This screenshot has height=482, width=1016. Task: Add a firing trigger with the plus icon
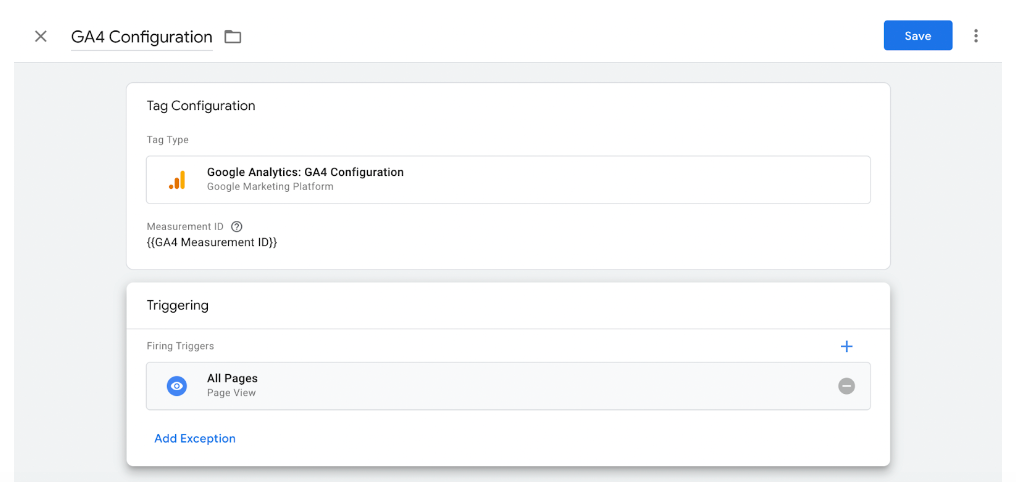point(846,347)
